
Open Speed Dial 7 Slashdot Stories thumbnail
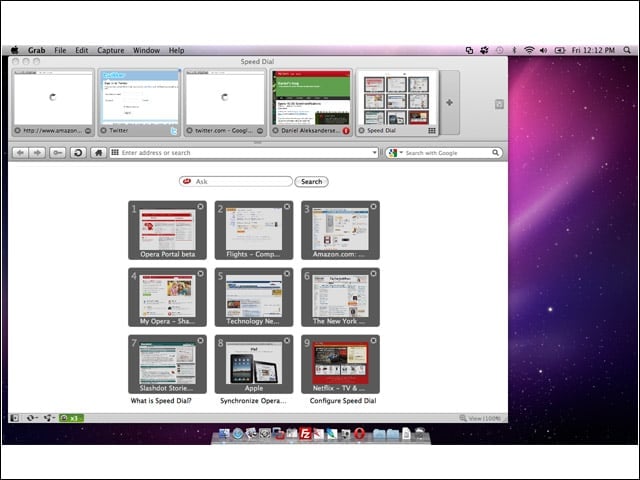[167, 364]
